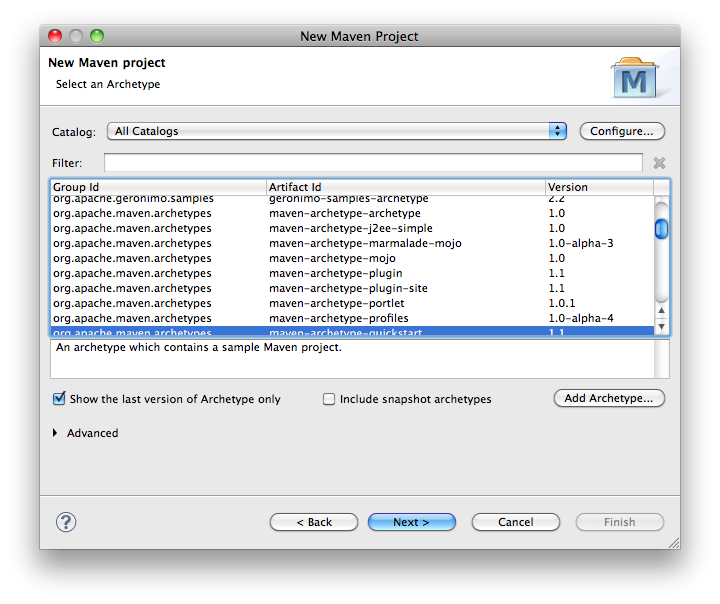
Task: Proceed with the Next > button
Action: point(411,522)
